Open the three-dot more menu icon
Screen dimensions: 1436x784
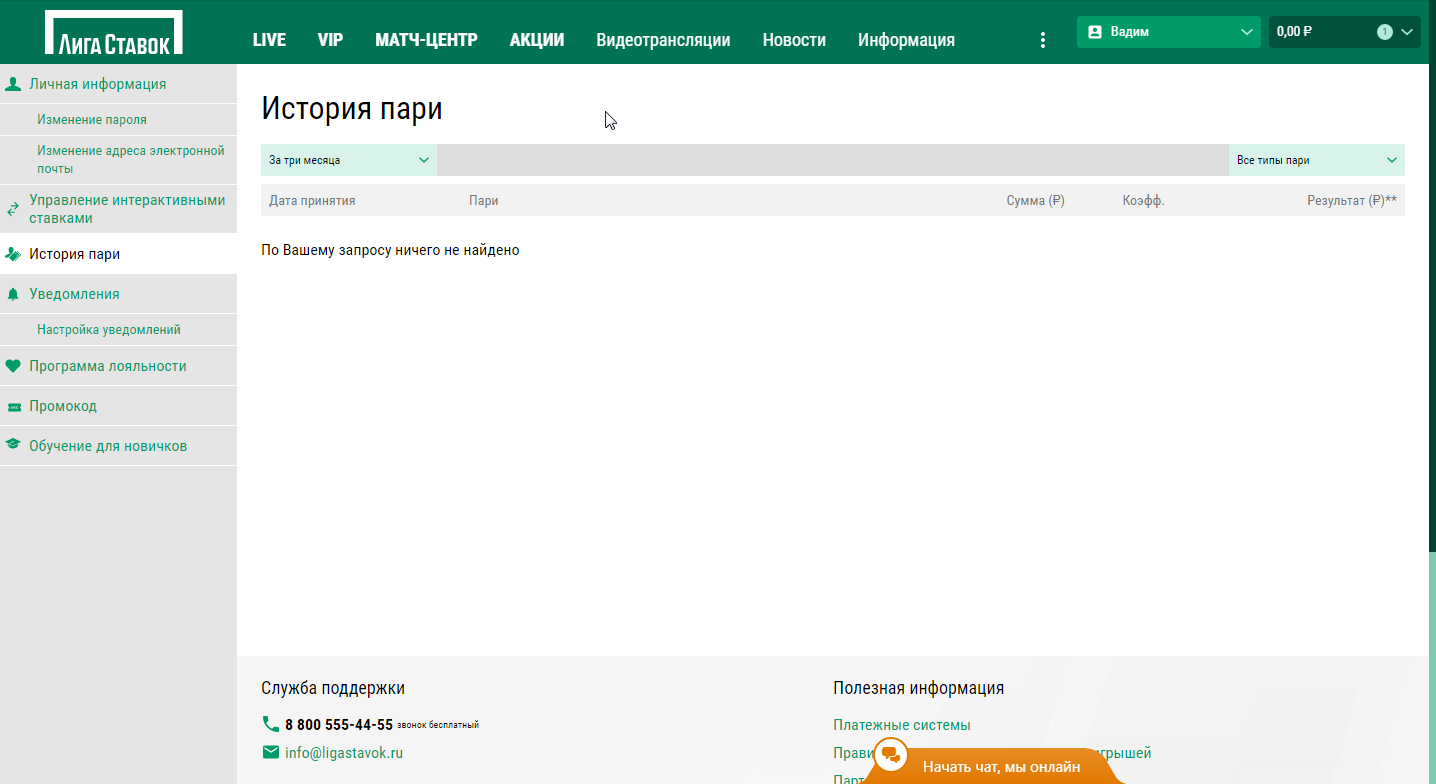pyautogui.click(x=1043, y=40)
